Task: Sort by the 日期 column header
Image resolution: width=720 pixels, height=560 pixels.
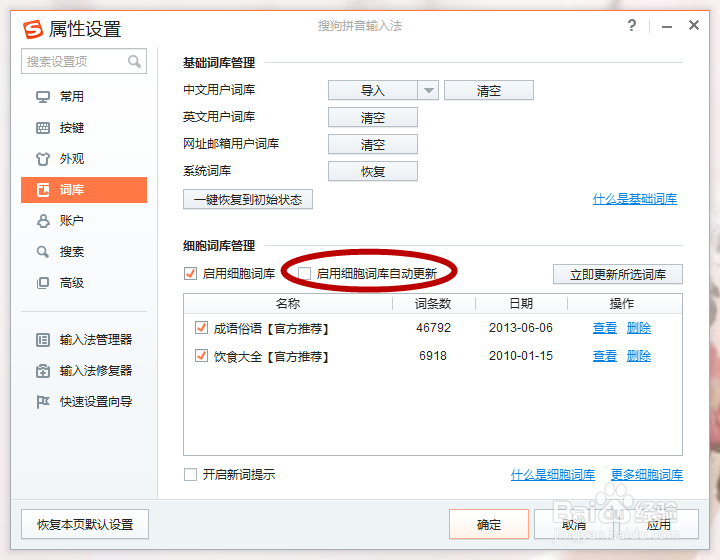Action: [521, 303]
